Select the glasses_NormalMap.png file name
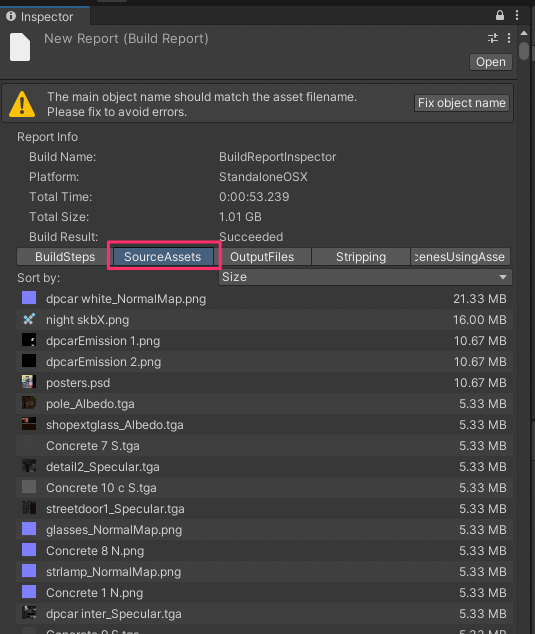This screenshot has height=634, width=535. (x=114, y=530)
